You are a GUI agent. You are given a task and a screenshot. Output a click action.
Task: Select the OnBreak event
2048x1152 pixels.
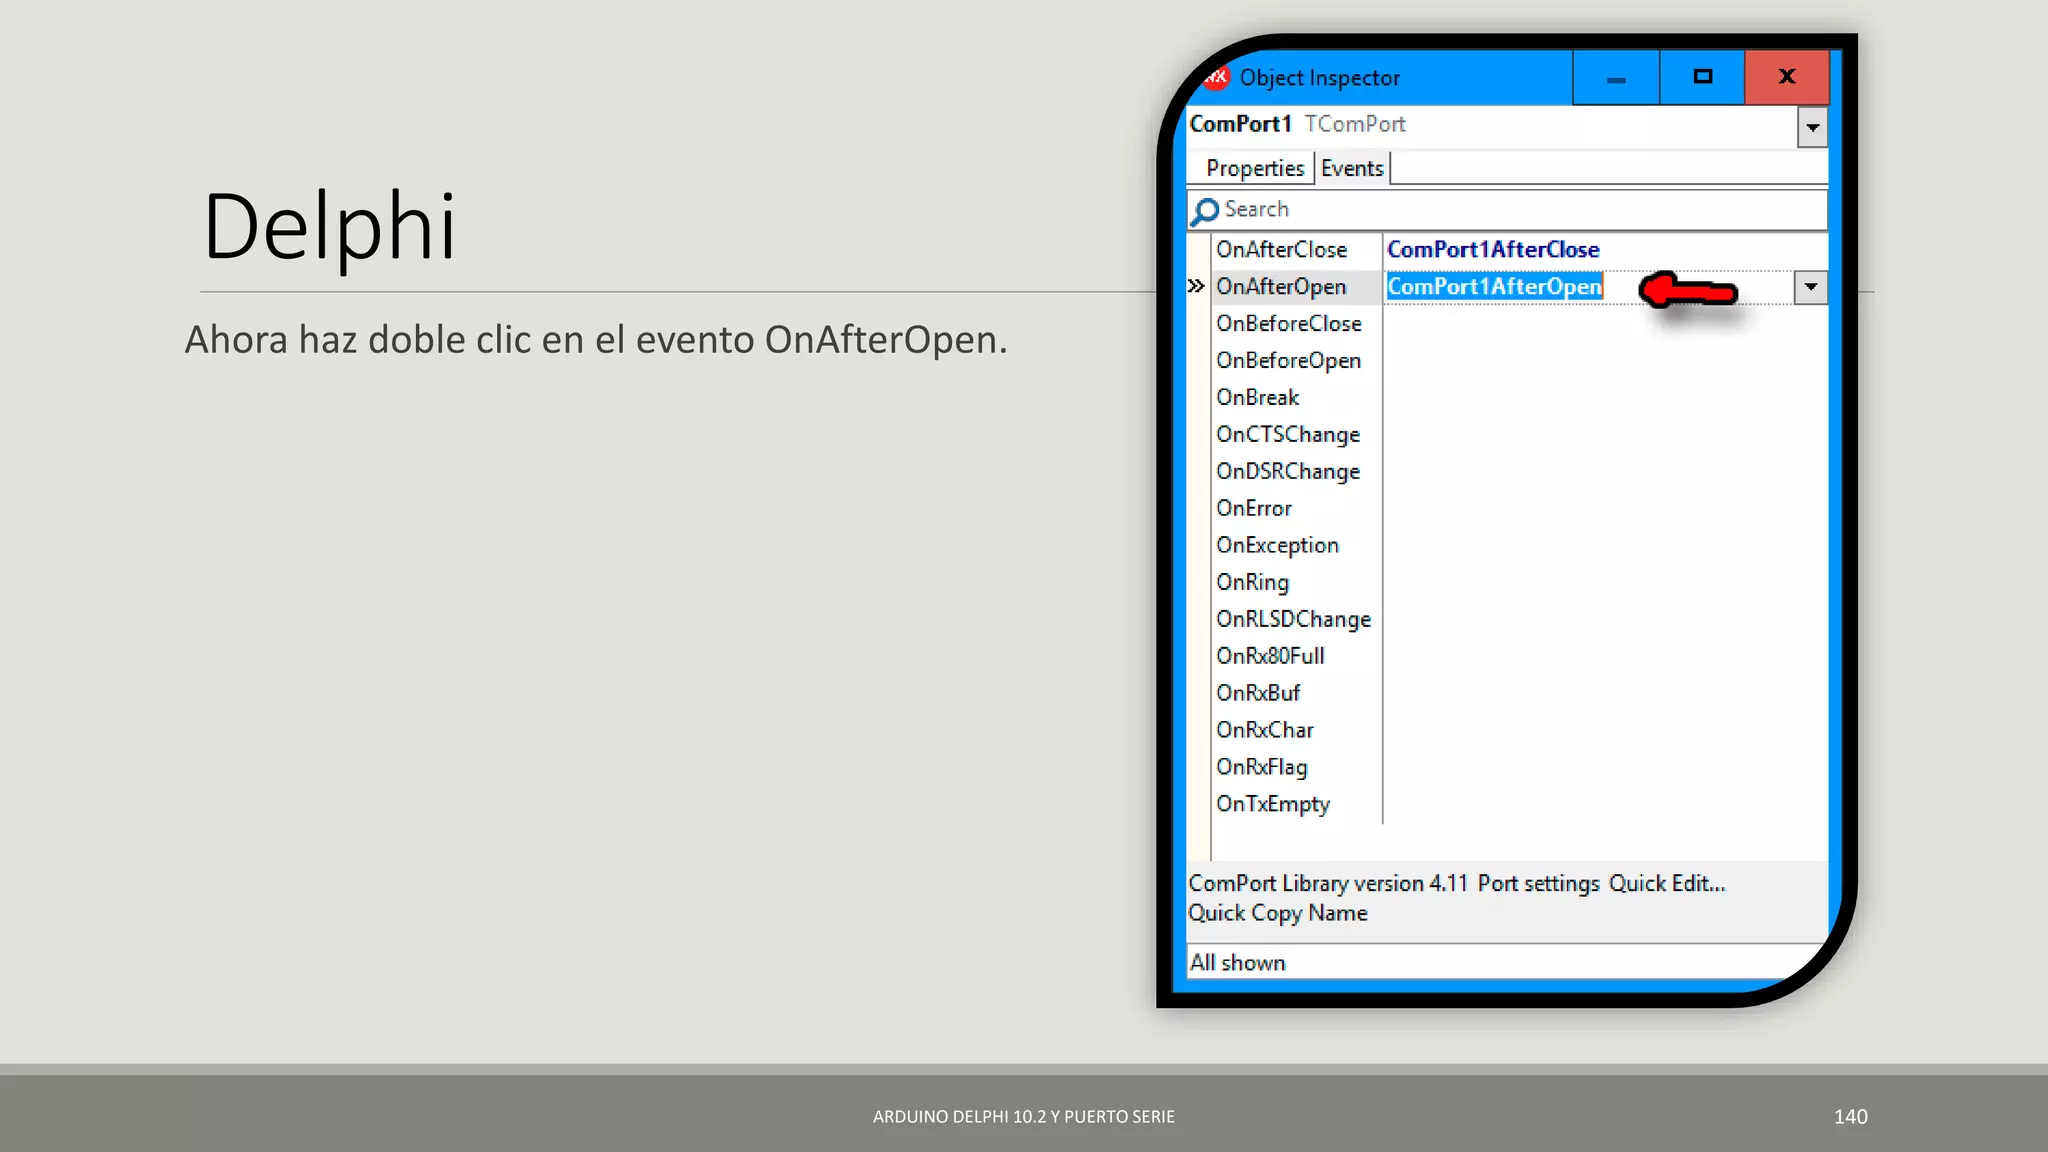pyautogui.click(x=1257, y=397)
